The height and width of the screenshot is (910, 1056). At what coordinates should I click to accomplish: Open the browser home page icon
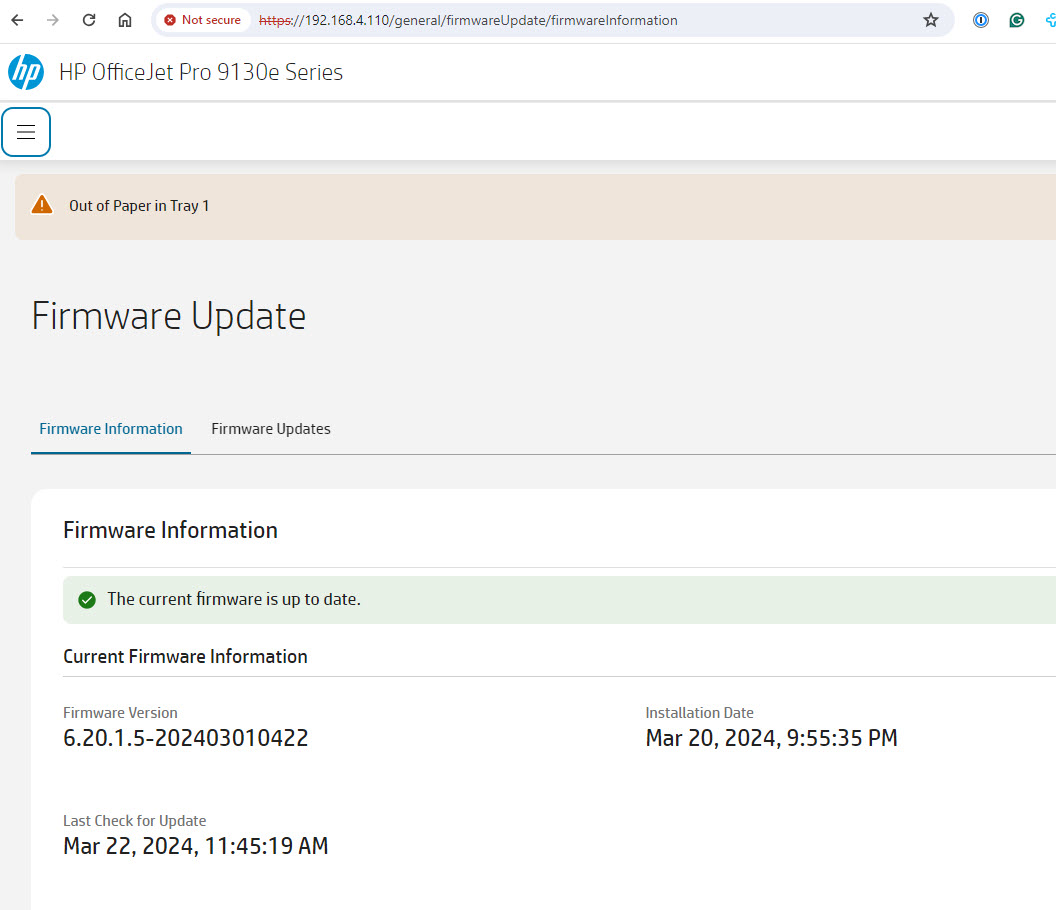pos(125,20)
